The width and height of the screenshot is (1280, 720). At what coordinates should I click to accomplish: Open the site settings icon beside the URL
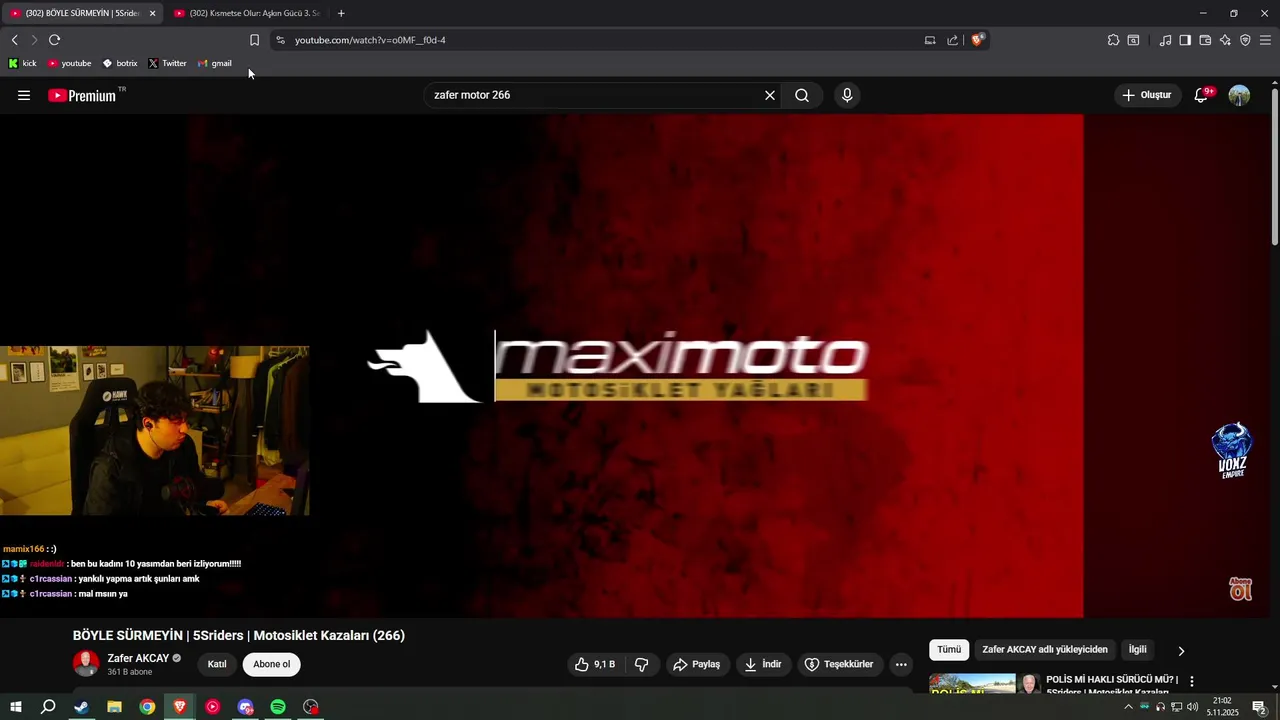(281, 40)
